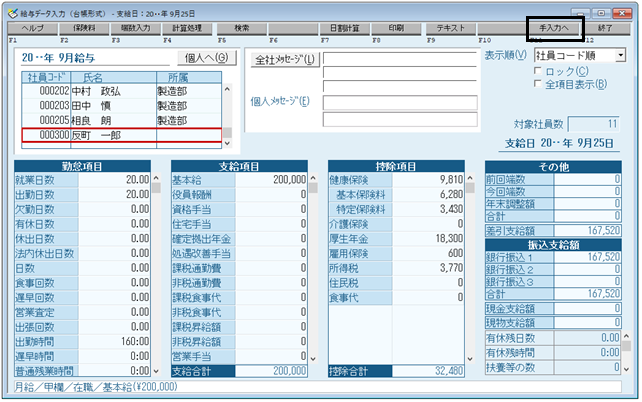The image size is (642, 402).
Task: Click the 健康保険 value 9,810
Action: tap(428, 180)
